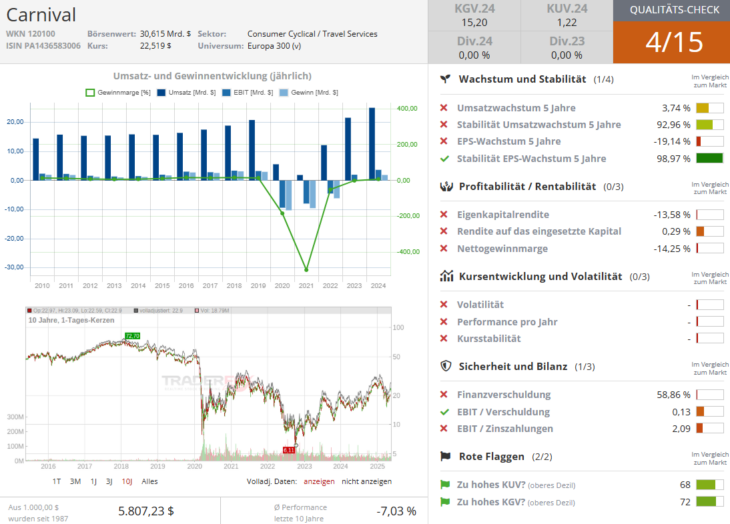The width and height of the screenshot is (730, 524).
Task: Click the Kursentwicklung und Volatilität chart icon
Action: 446,276
